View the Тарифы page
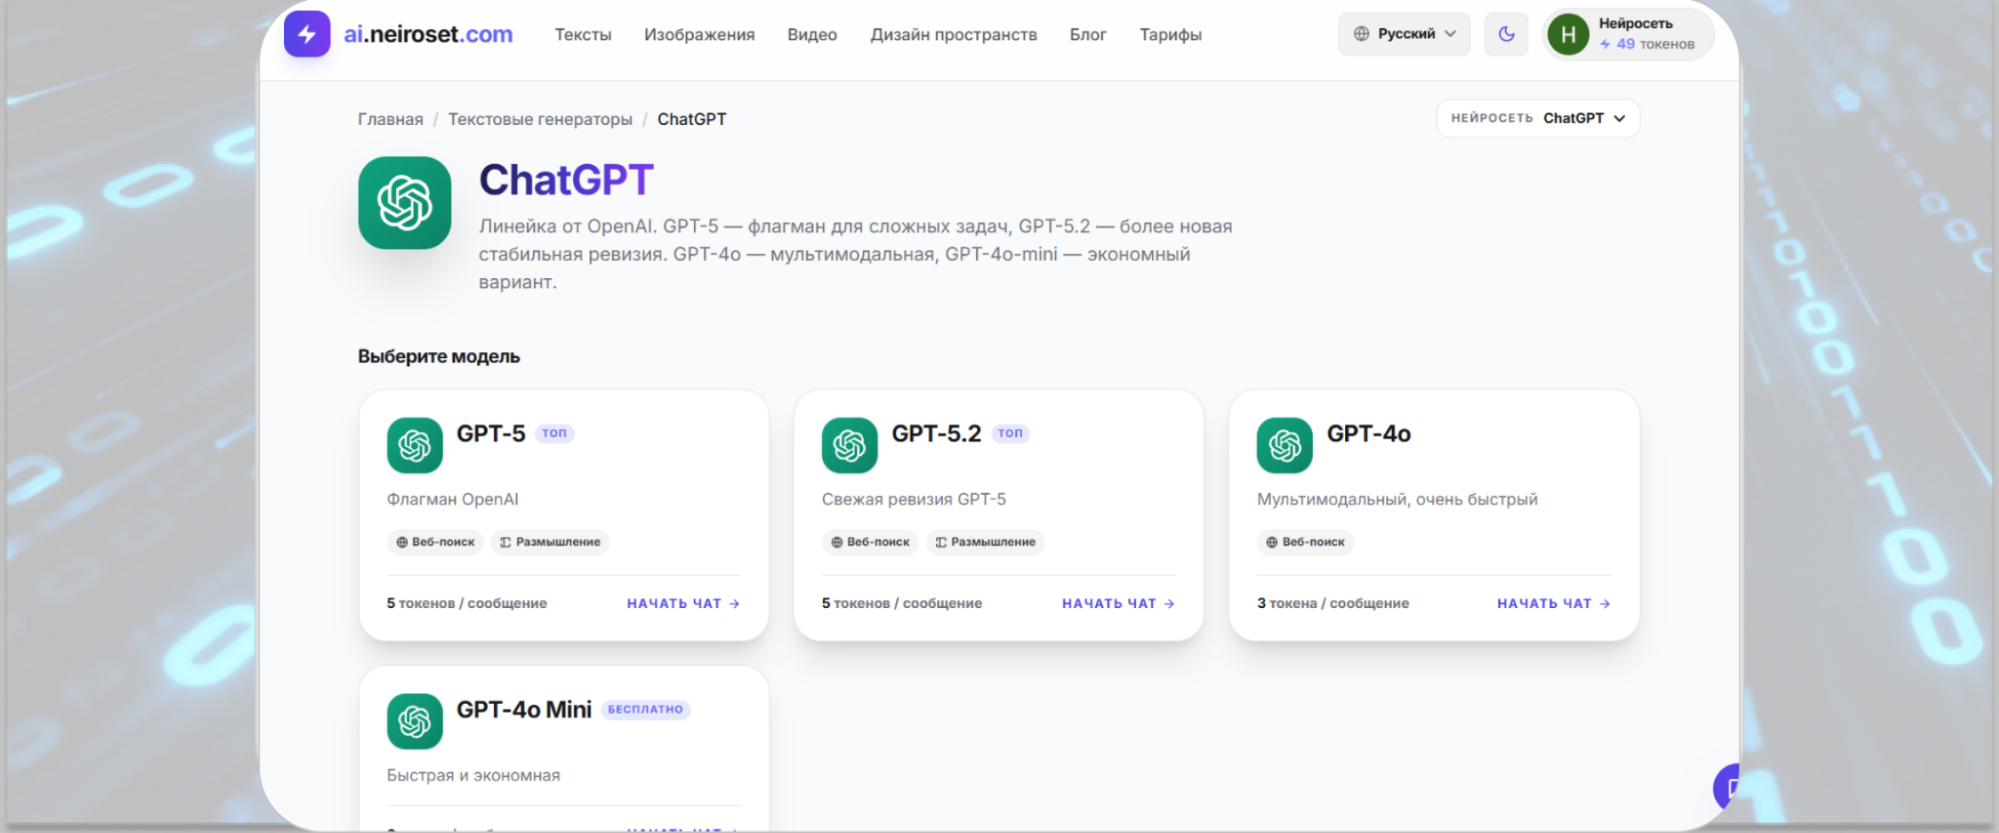 pos(1170,35)
